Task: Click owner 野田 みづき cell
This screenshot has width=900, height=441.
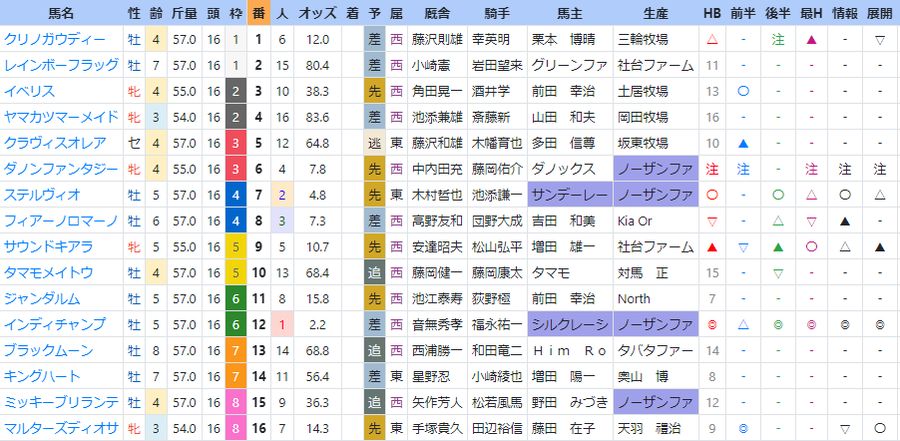Action: [x=570, y=402]
